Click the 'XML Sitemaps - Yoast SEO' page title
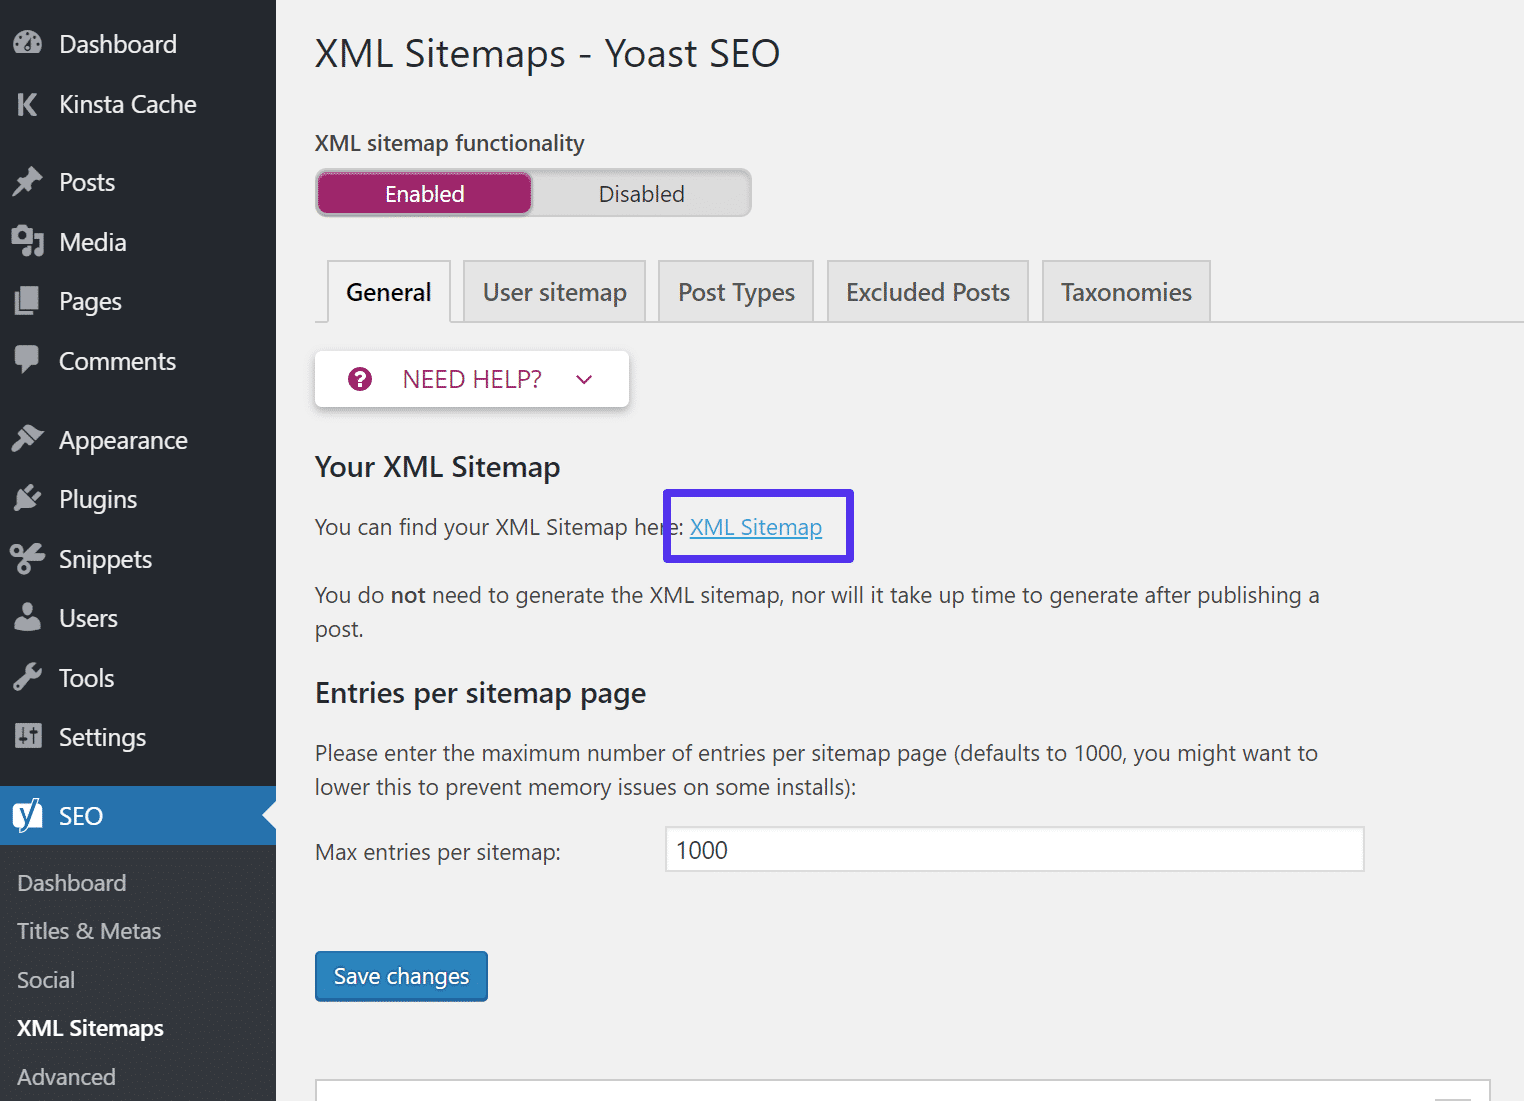This screenshot has height=1101, width=1524. [547, 53]
